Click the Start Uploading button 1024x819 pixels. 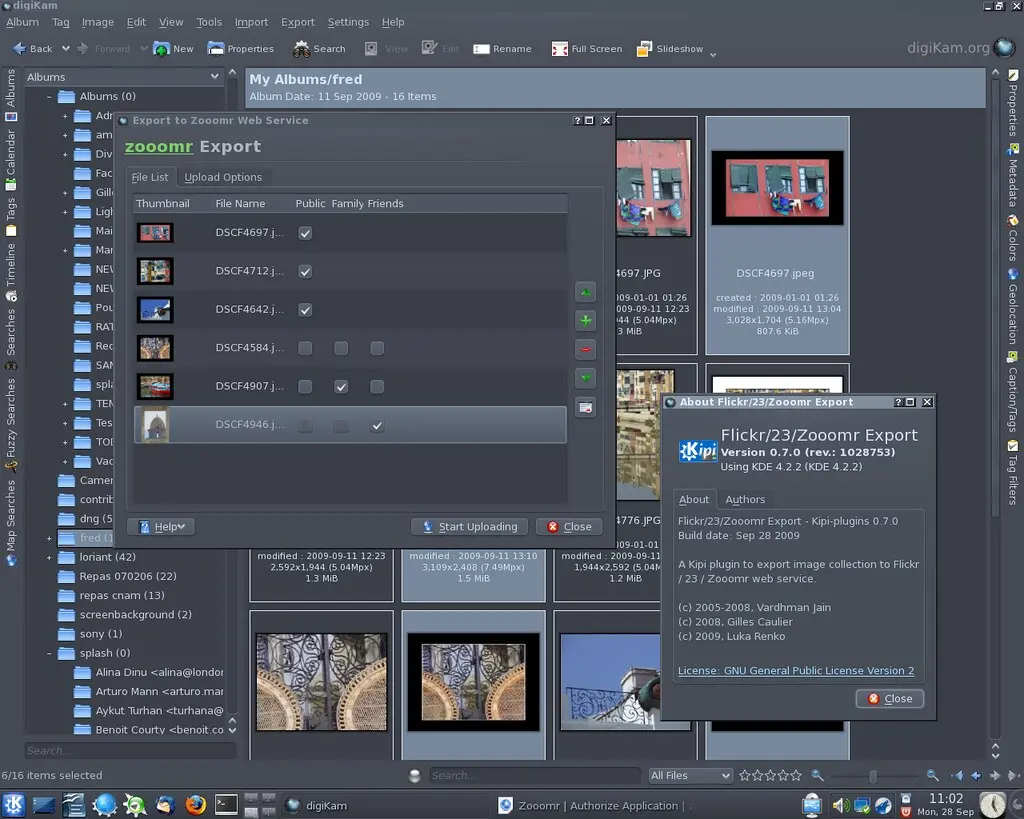point(469,526)
